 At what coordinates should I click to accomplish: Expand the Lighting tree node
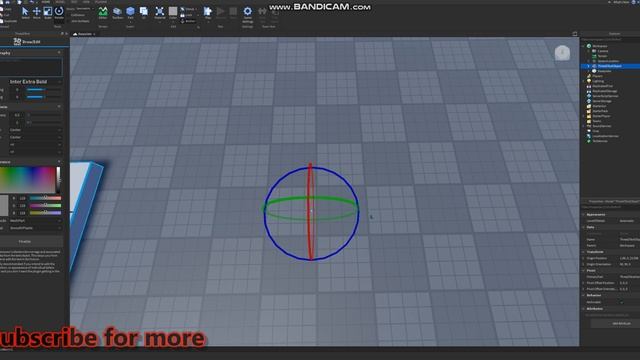583,81
